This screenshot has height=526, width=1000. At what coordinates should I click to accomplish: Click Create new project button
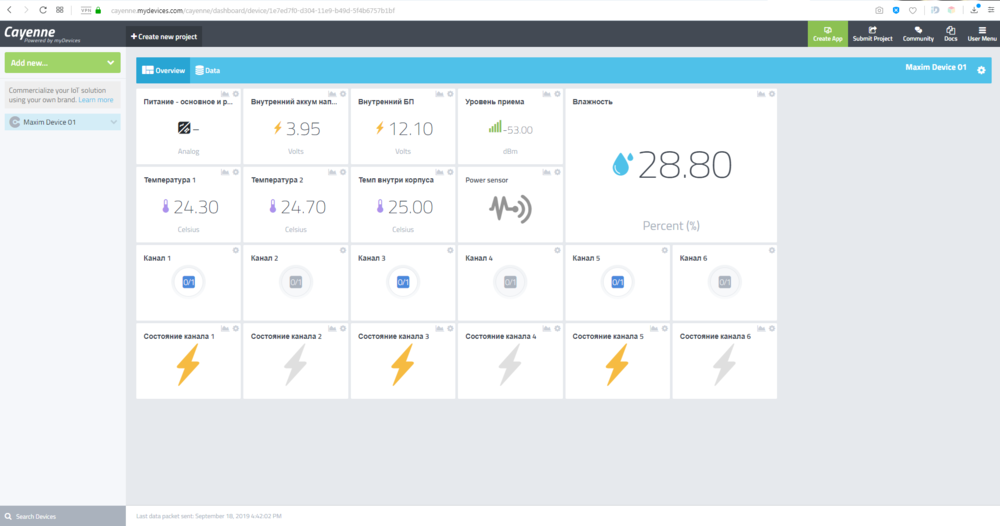164,36
